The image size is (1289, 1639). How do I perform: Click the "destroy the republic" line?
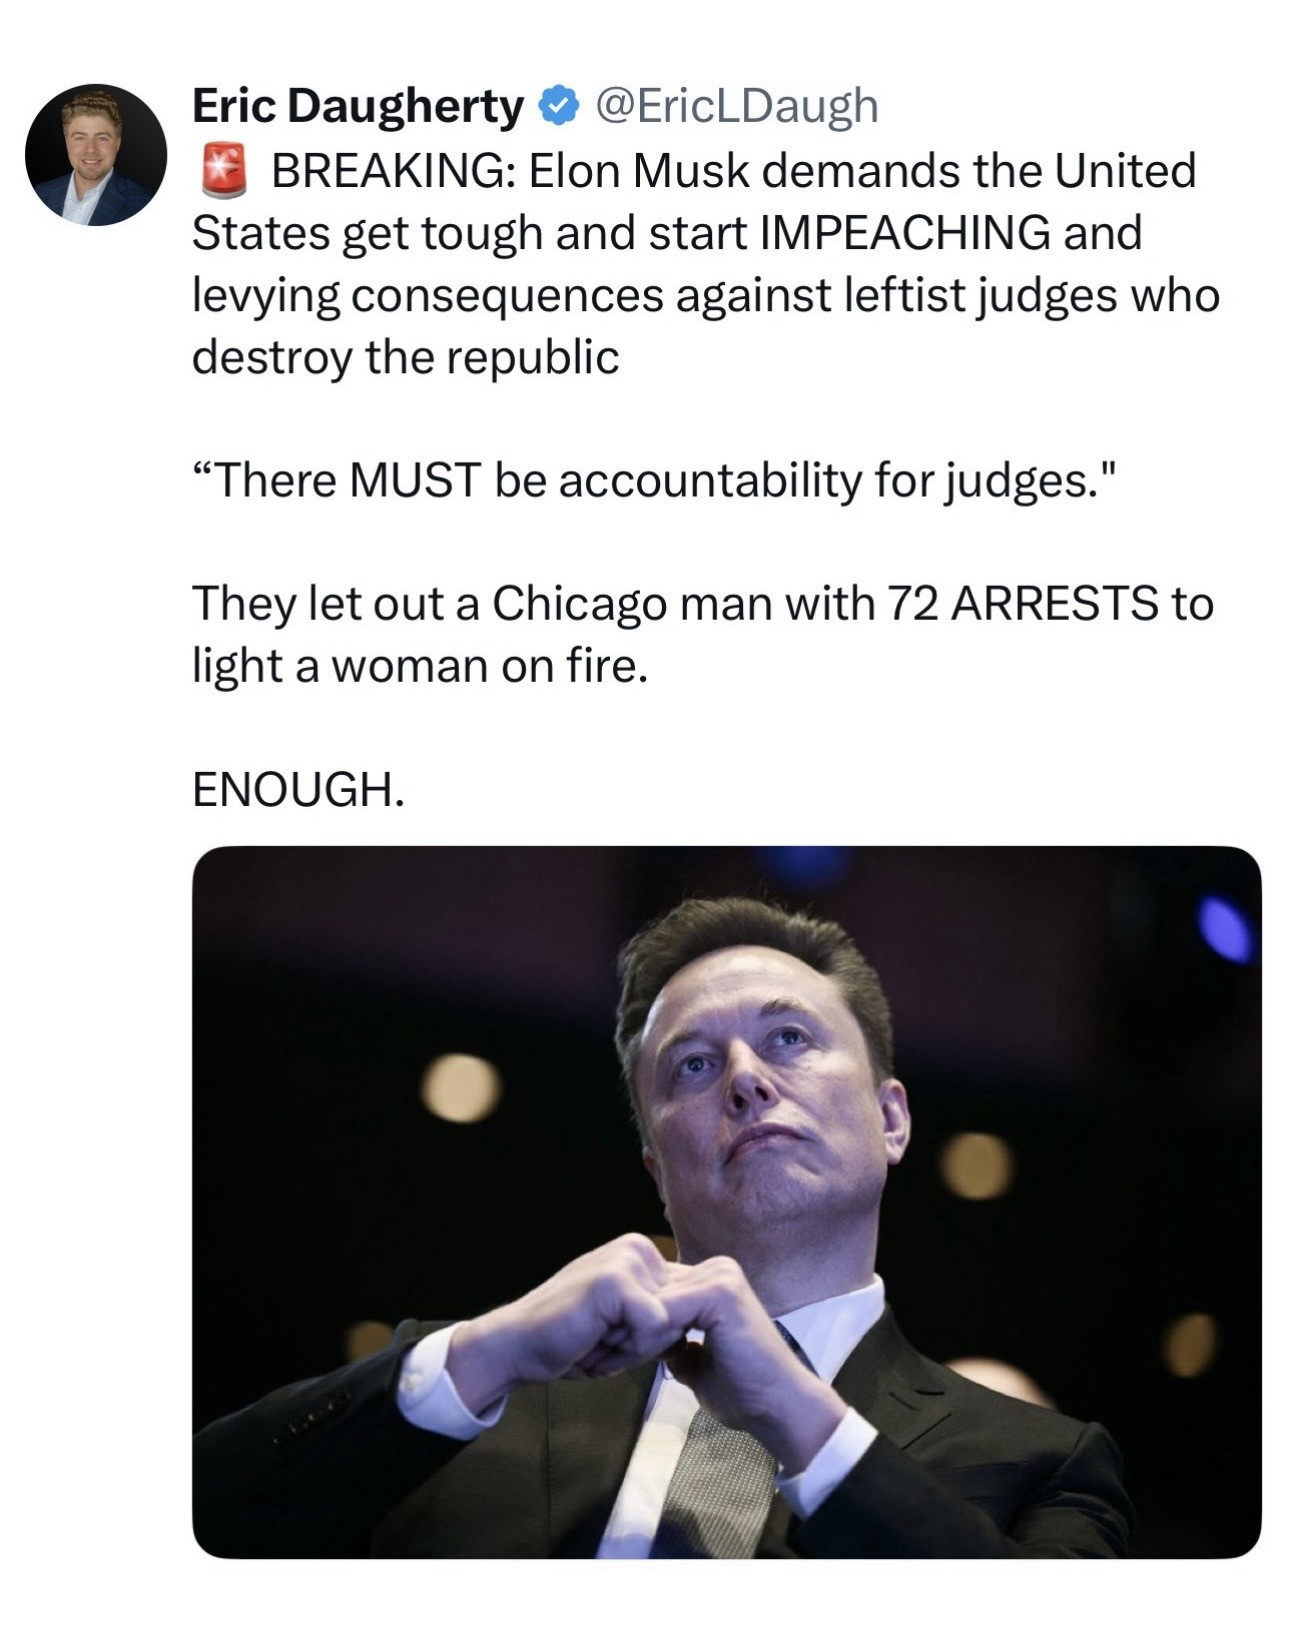click(x=405, y=357)
